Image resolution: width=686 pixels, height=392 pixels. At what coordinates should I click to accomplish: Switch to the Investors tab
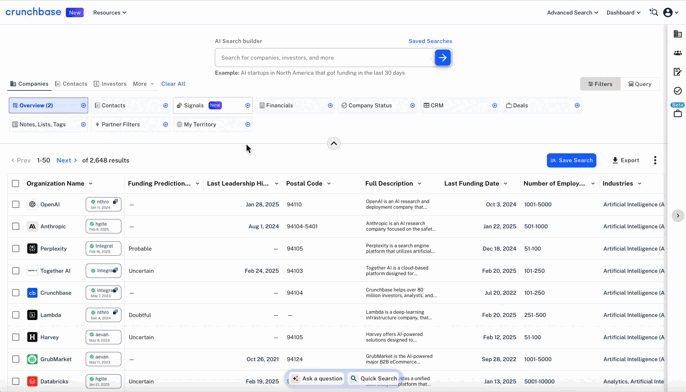(x=110, y=84)
